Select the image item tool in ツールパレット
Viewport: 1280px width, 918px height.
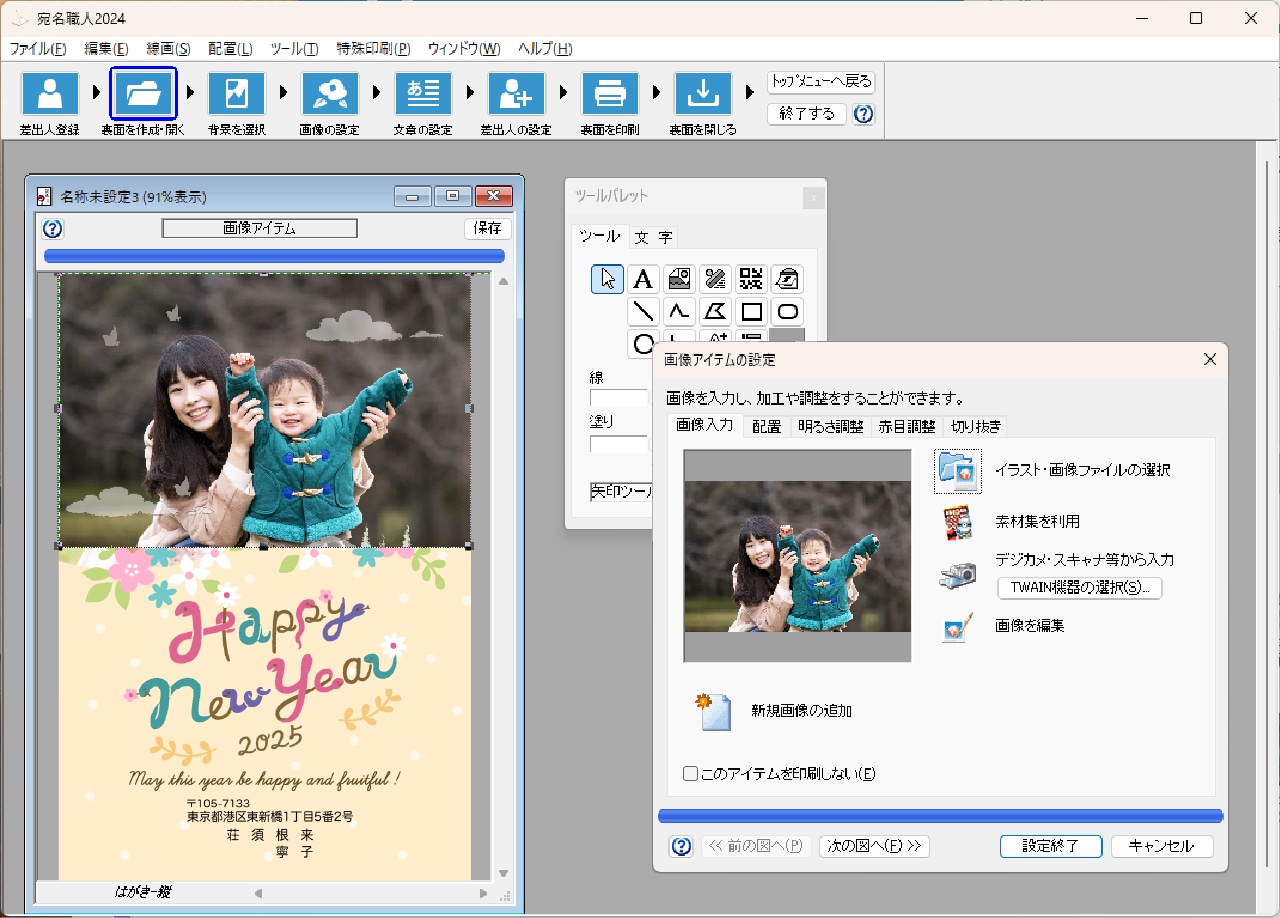coord(679,279)
